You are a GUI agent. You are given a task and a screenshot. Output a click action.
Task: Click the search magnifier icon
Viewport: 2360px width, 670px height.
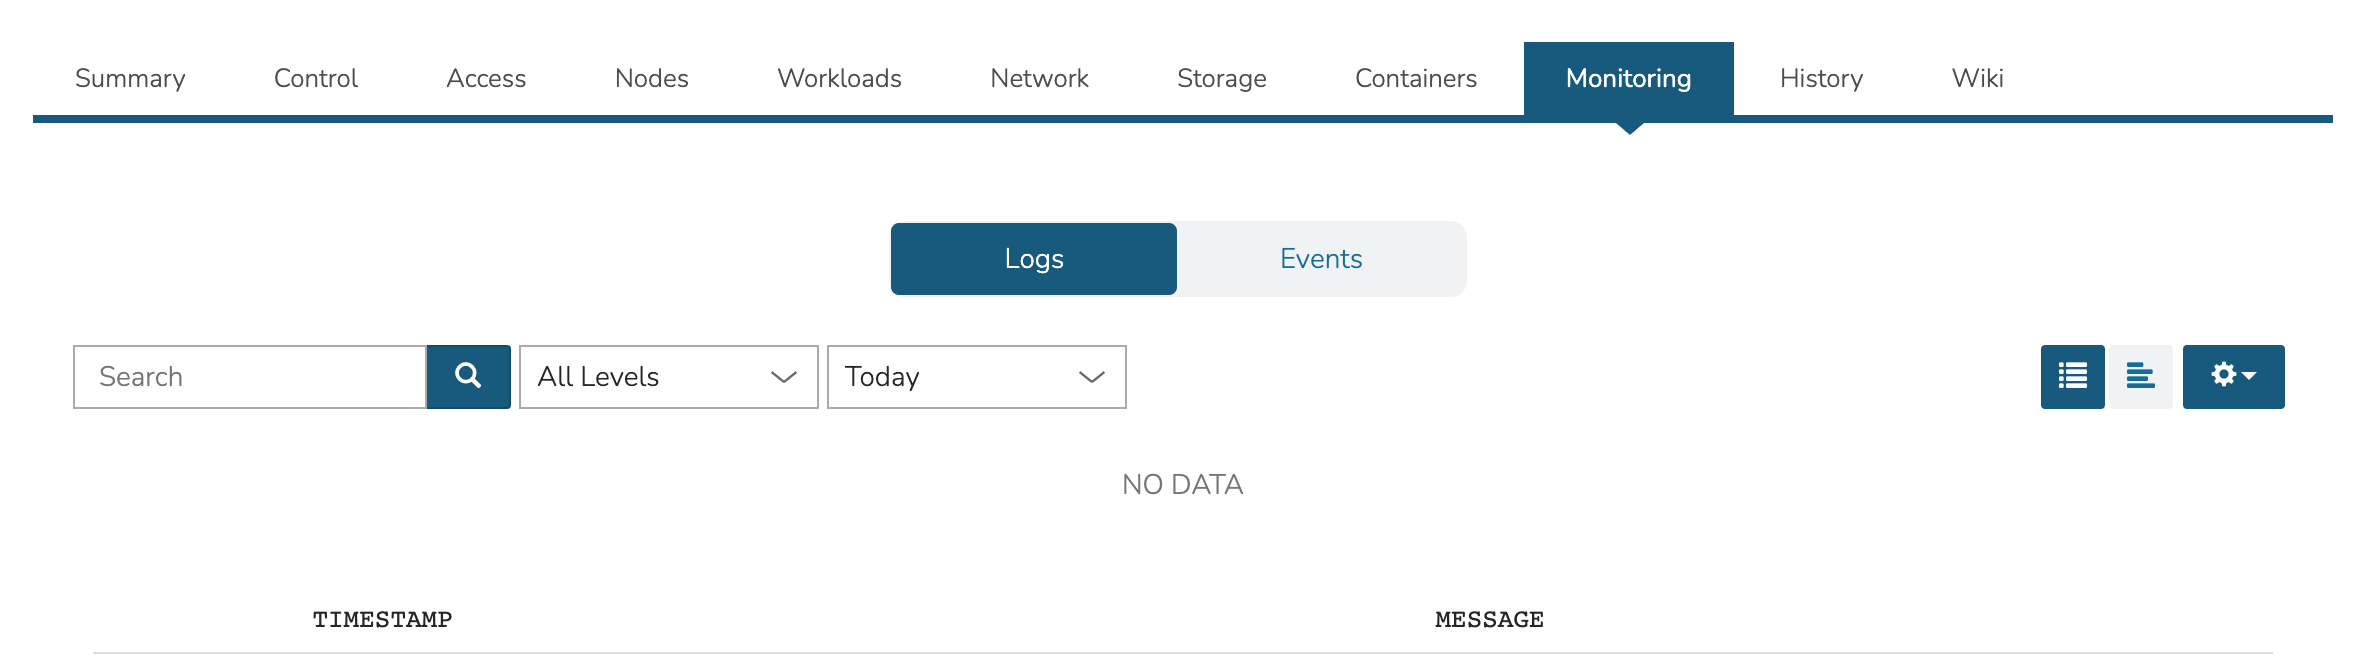click(468, 377)
